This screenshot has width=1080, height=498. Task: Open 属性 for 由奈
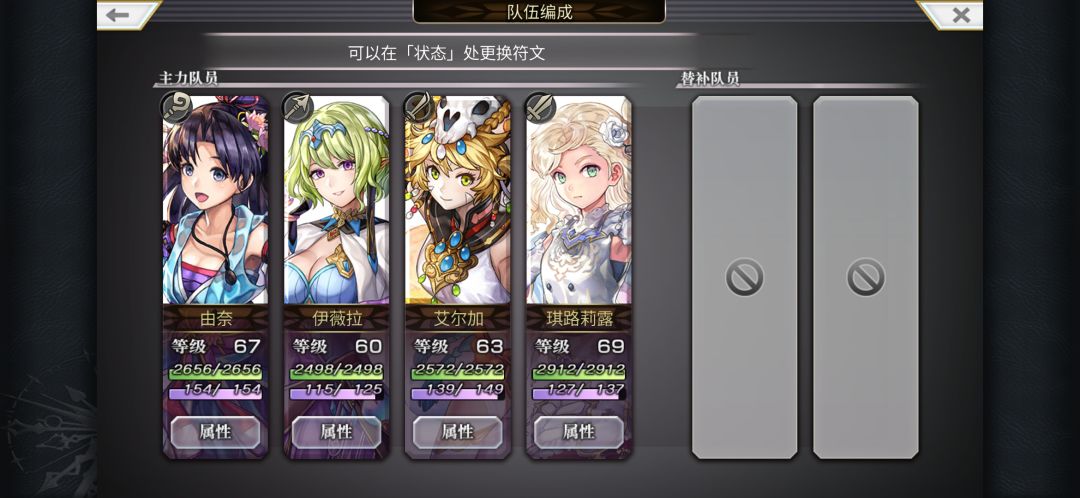tap(216, 432)
